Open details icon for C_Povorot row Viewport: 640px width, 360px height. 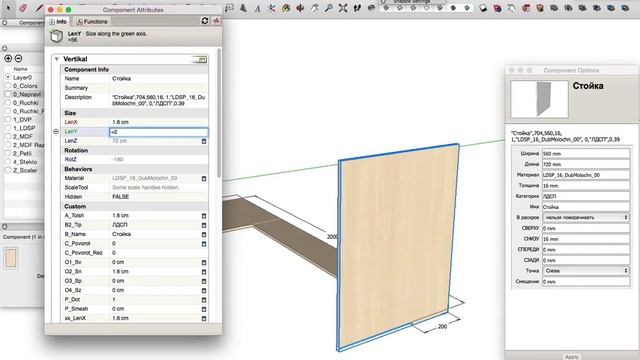[204, 244]
